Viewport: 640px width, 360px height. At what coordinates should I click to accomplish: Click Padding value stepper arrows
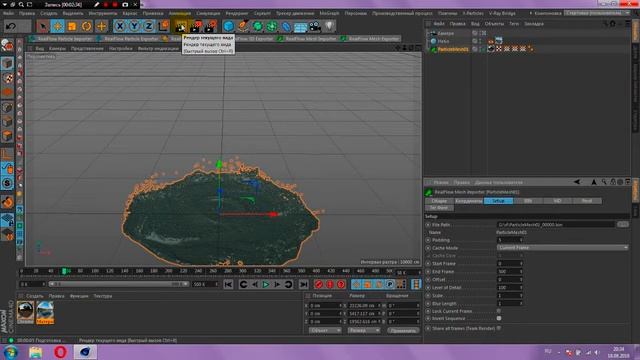[x=520, y=240]
